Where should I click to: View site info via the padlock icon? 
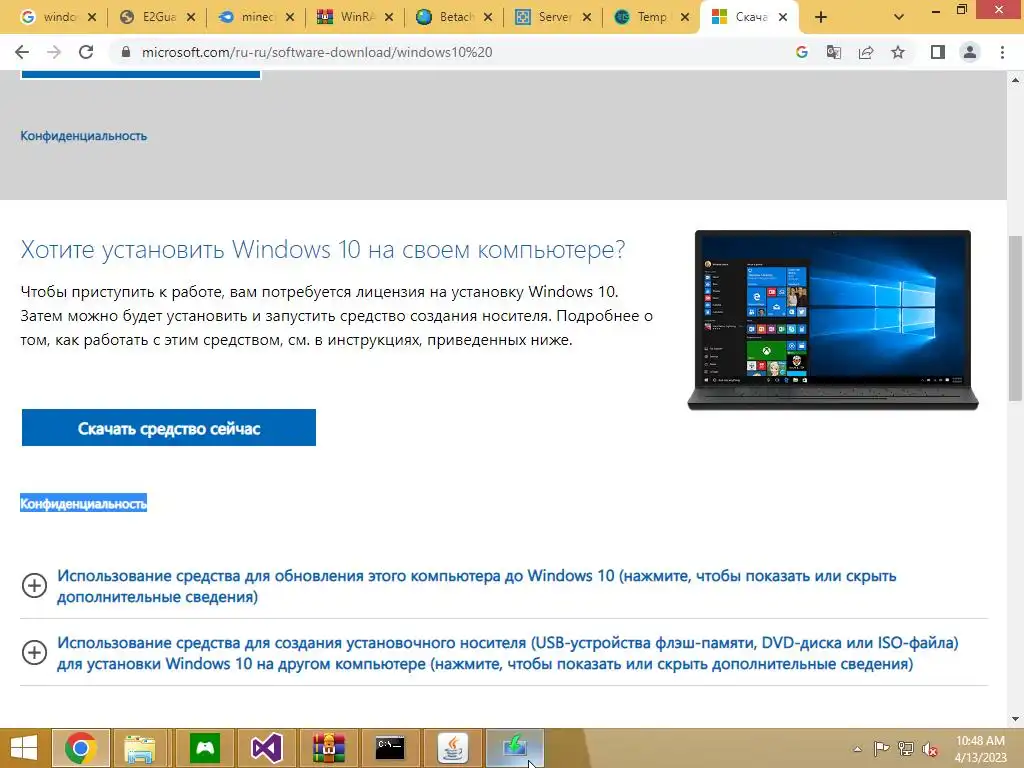click(x=125, y=52)
